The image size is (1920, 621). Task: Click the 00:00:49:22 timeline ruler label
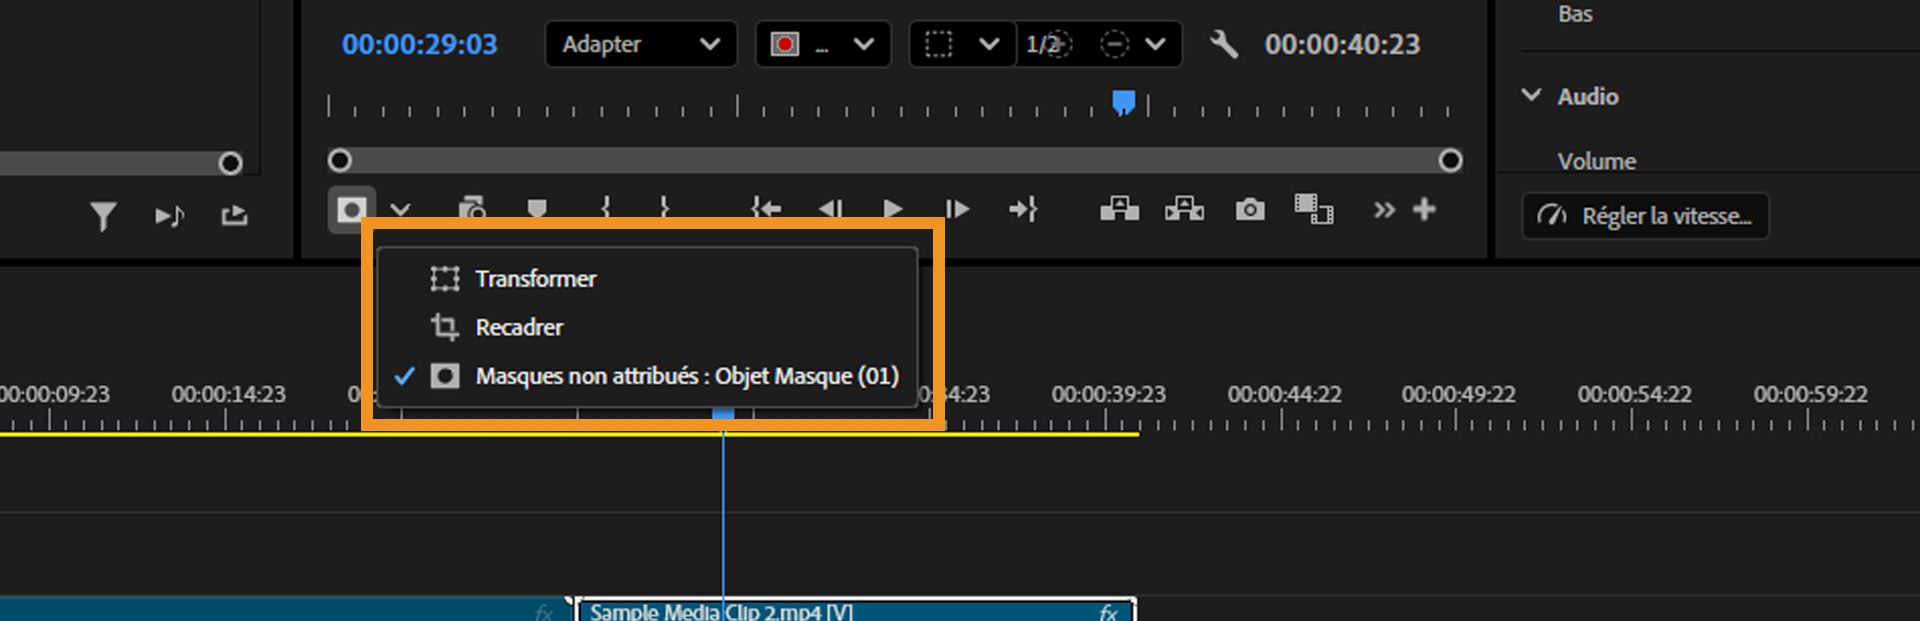click(x=1458, y=394)
